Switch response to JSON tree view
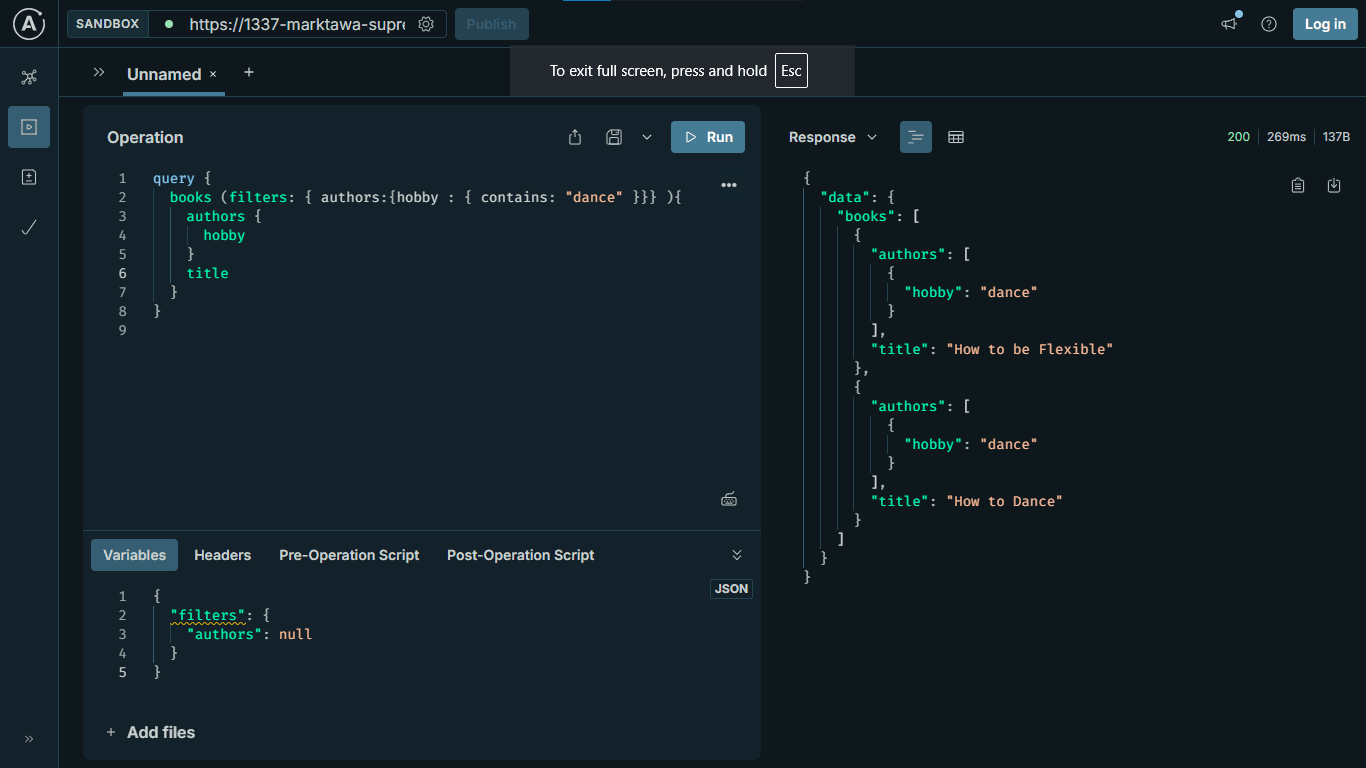This screenshot has width=1366, height=768. point(916,137)
